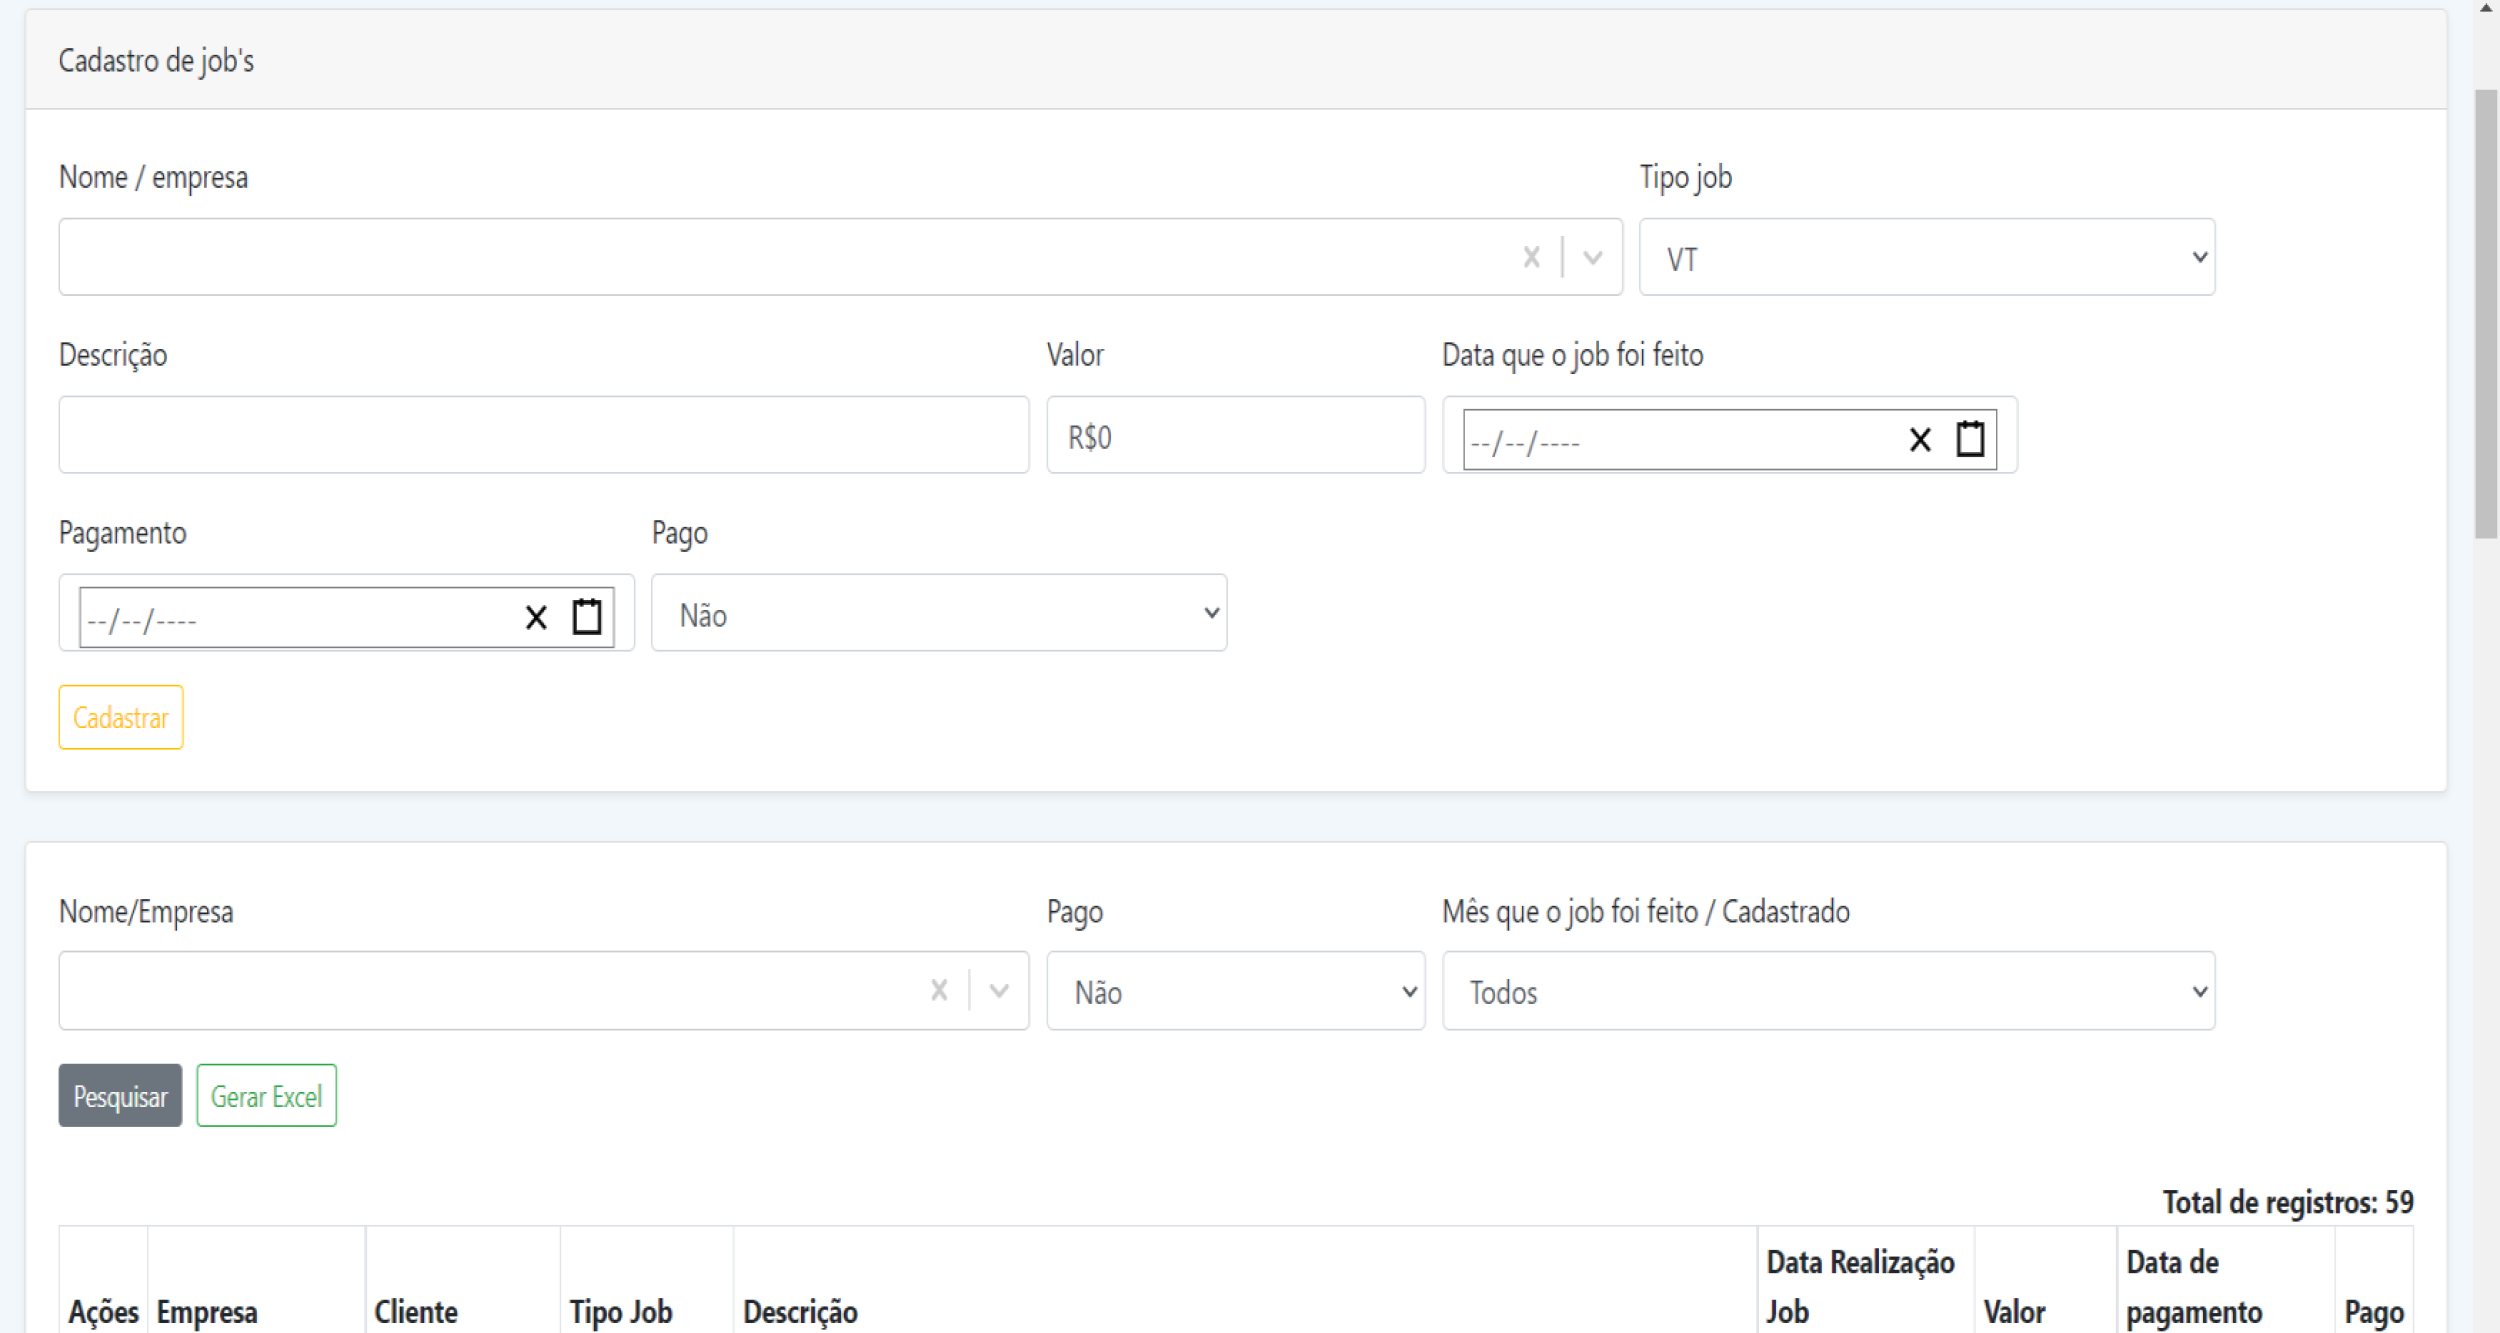Expand the Nome/Empresa filter chevron

coord(999,990)
